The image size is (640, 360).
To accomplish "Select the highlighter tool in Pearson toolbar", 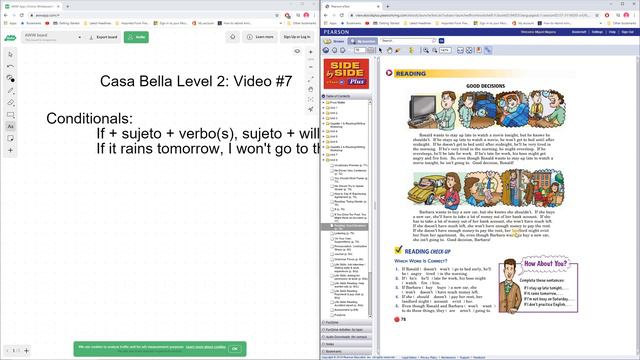I will (398, 50).
